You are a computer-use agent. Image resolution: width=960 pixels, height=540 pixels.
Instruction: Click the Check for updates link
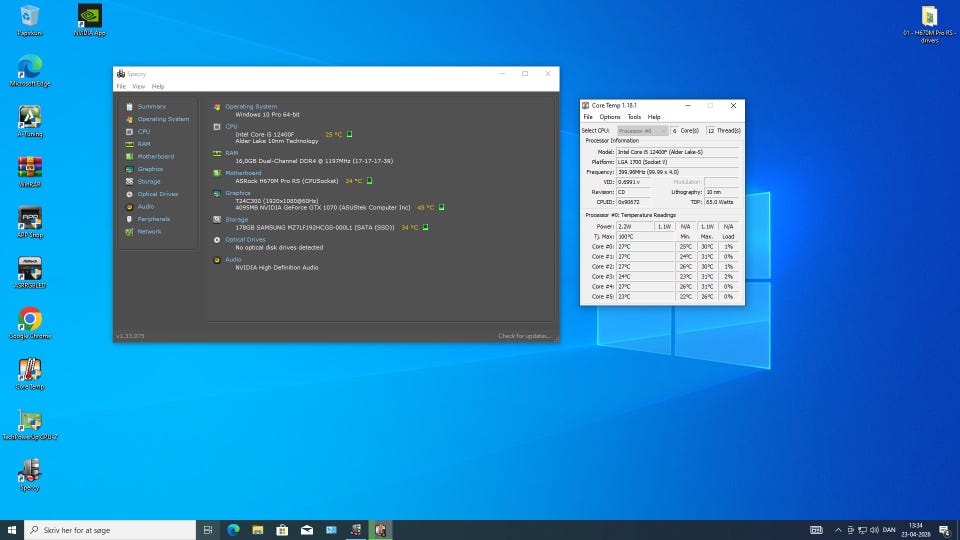524,336
